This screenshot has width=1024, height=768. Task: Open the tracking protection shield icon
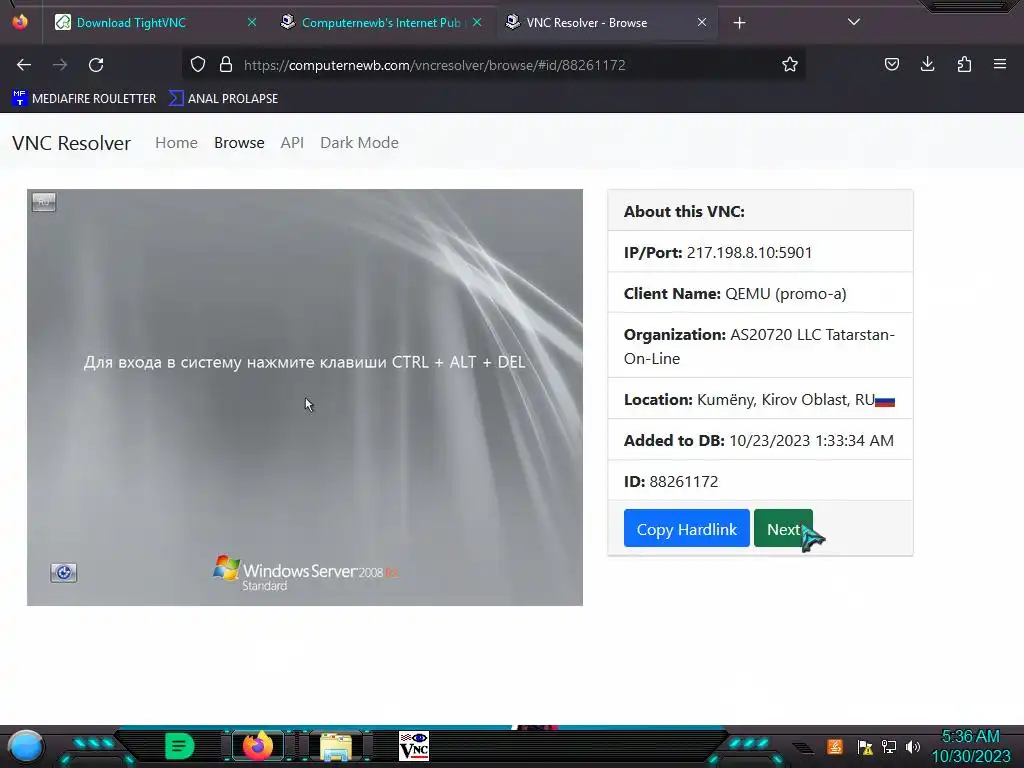tap(198, 65)
